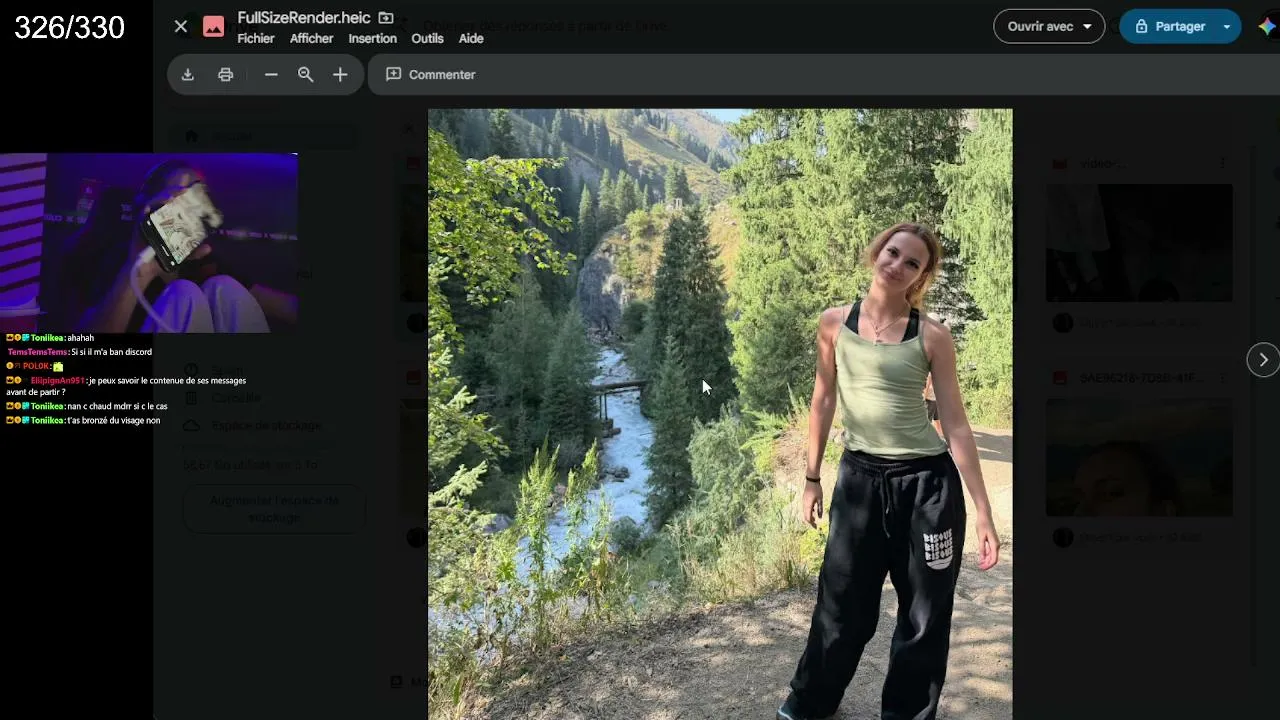Open the Fichier menu

point(256,39)
